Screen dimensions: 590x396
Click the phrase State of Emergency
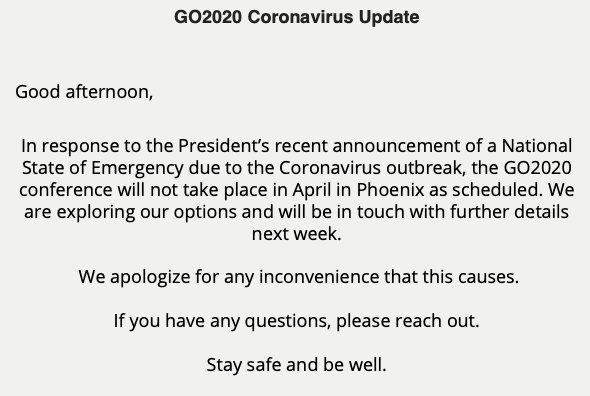click(103, 168)
